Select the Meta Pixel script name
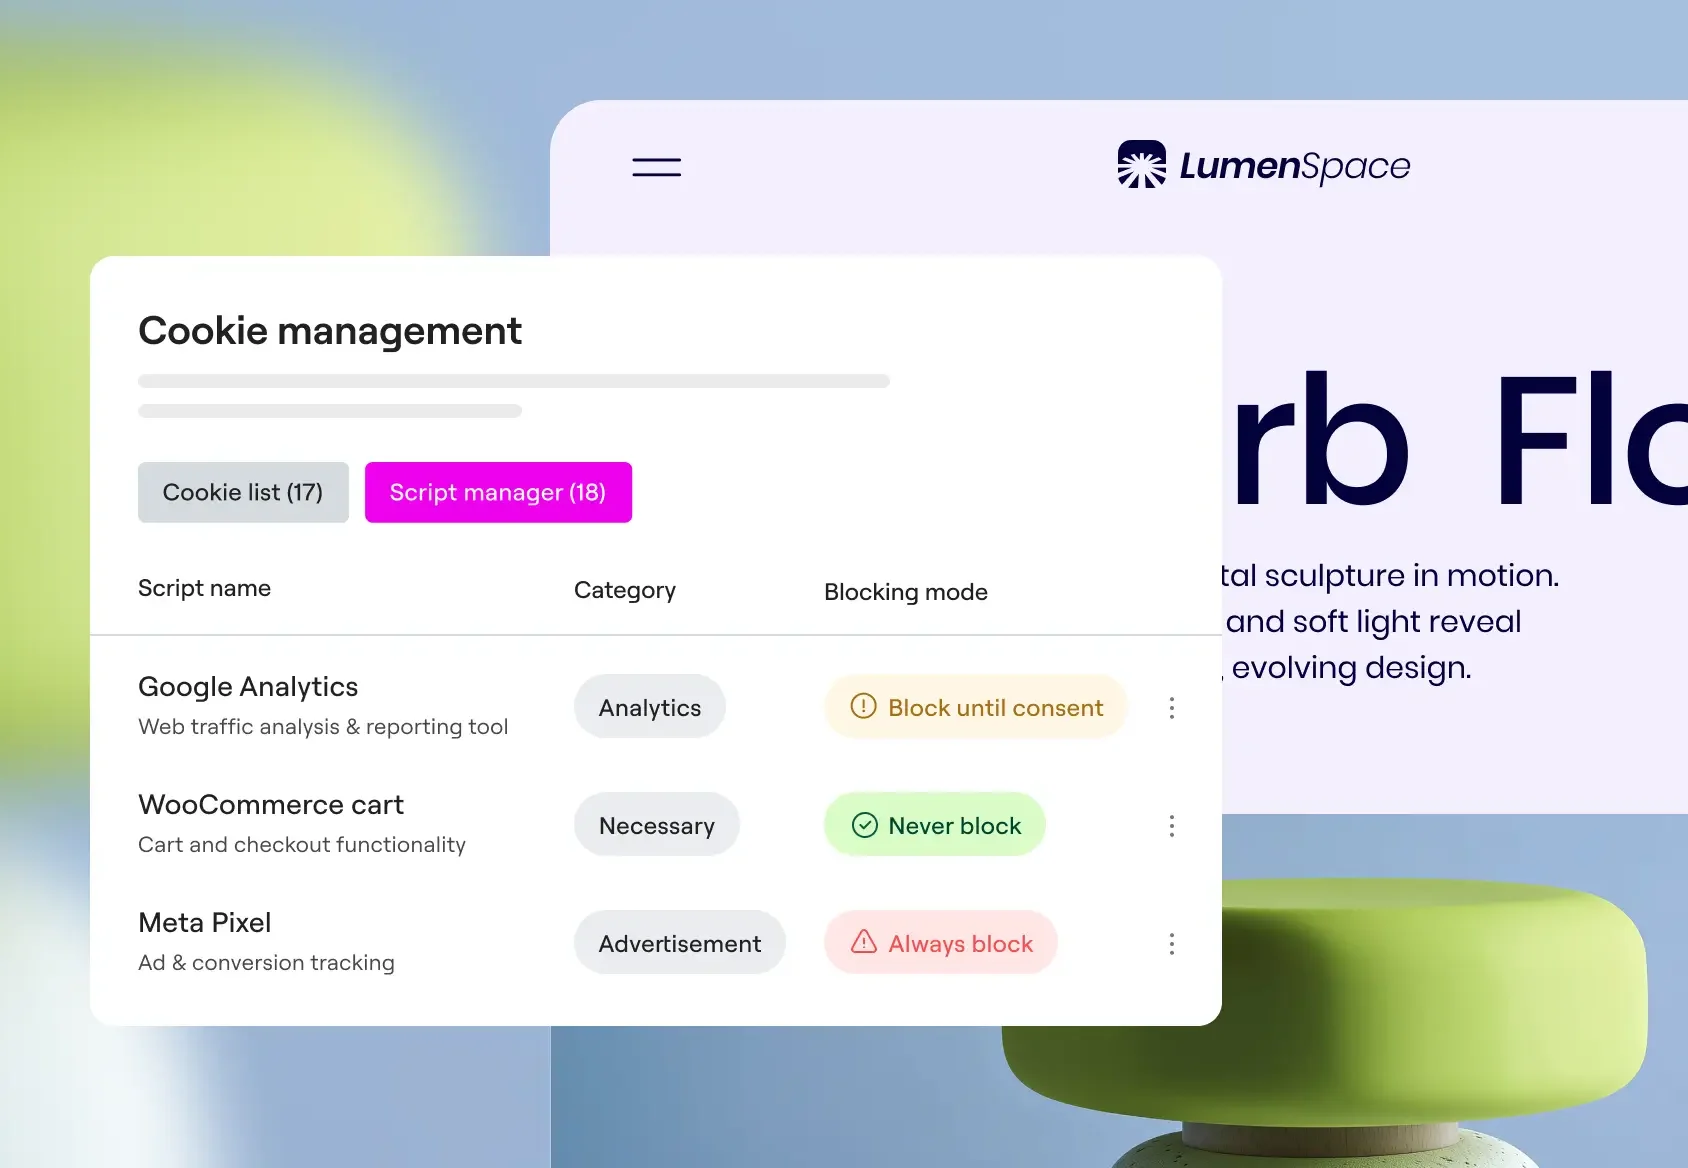Image resolution: width=1688 pixels, height=1168 pixels. coord(205,923)
